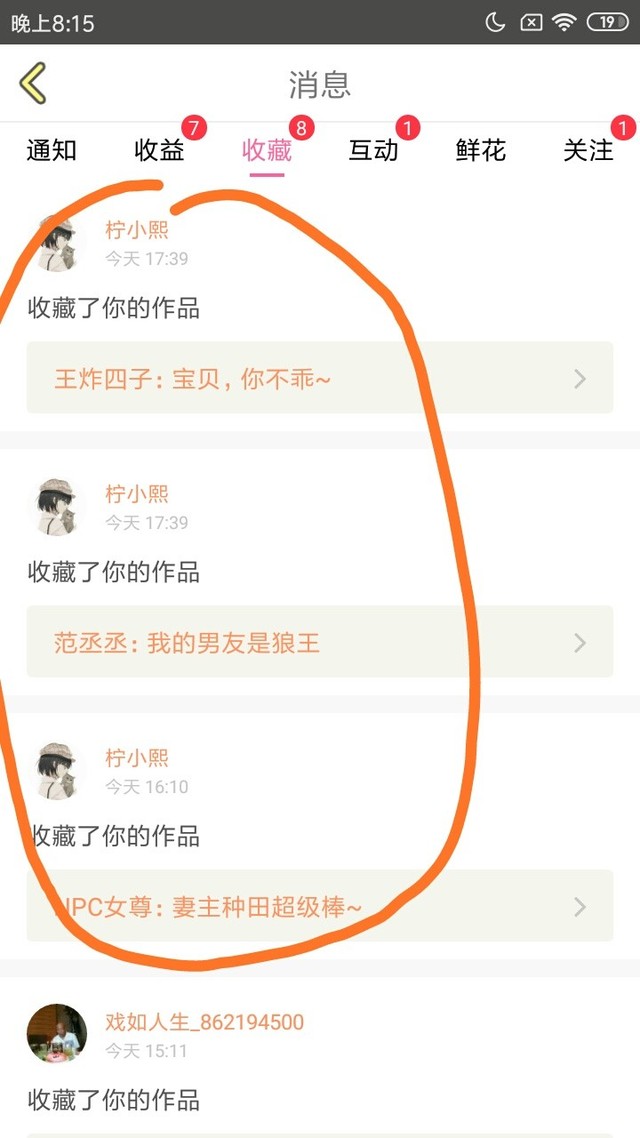Tap username 柠小熙 in second notification
This screenshot has height=1138, width=640.
(x=137, y=494)
